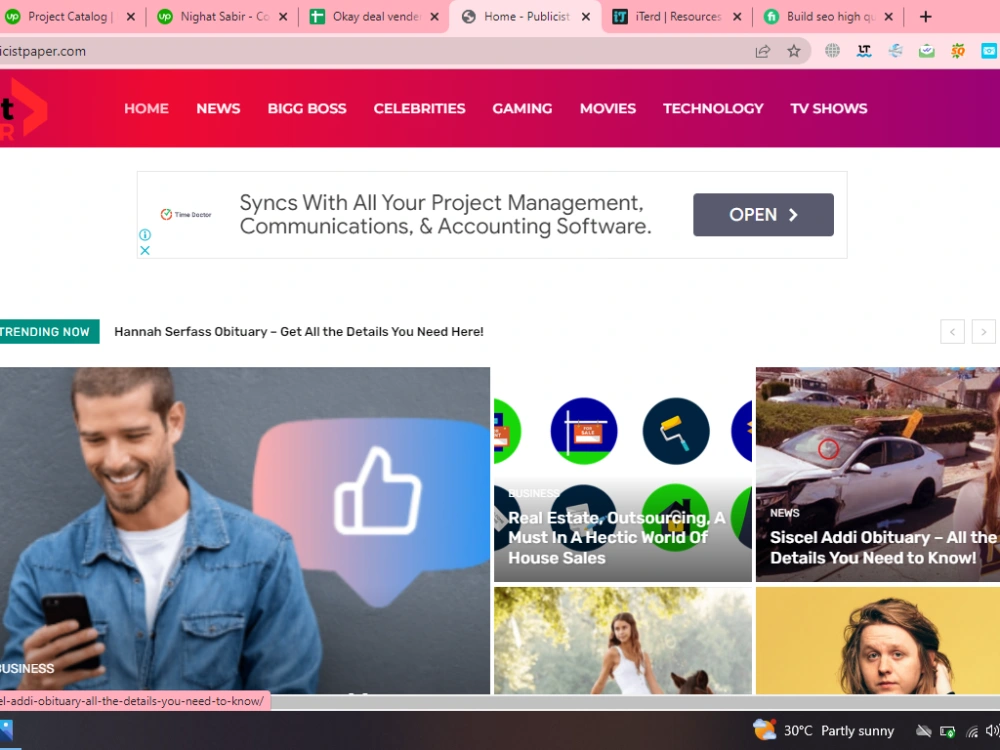1000x750 pixels.
Task: Open the GAMING menu section
Action: (x=522, y=108)
